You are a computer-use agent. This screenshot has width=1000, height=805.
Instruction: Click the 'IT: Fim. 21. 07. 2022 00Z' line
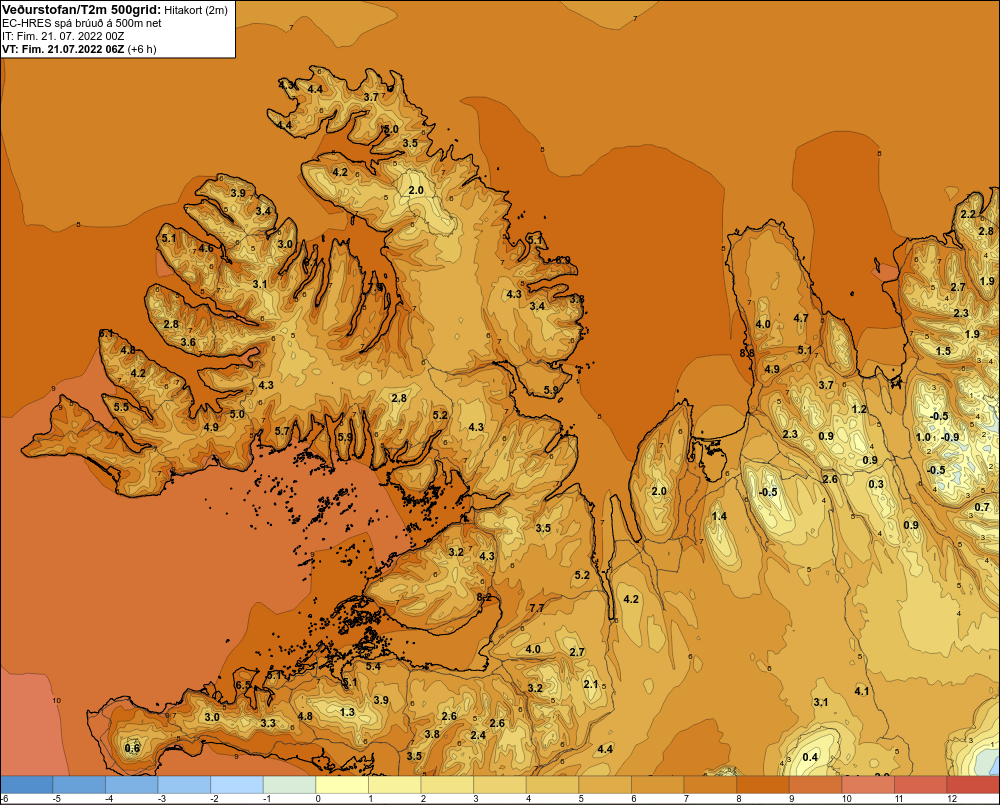61,36
